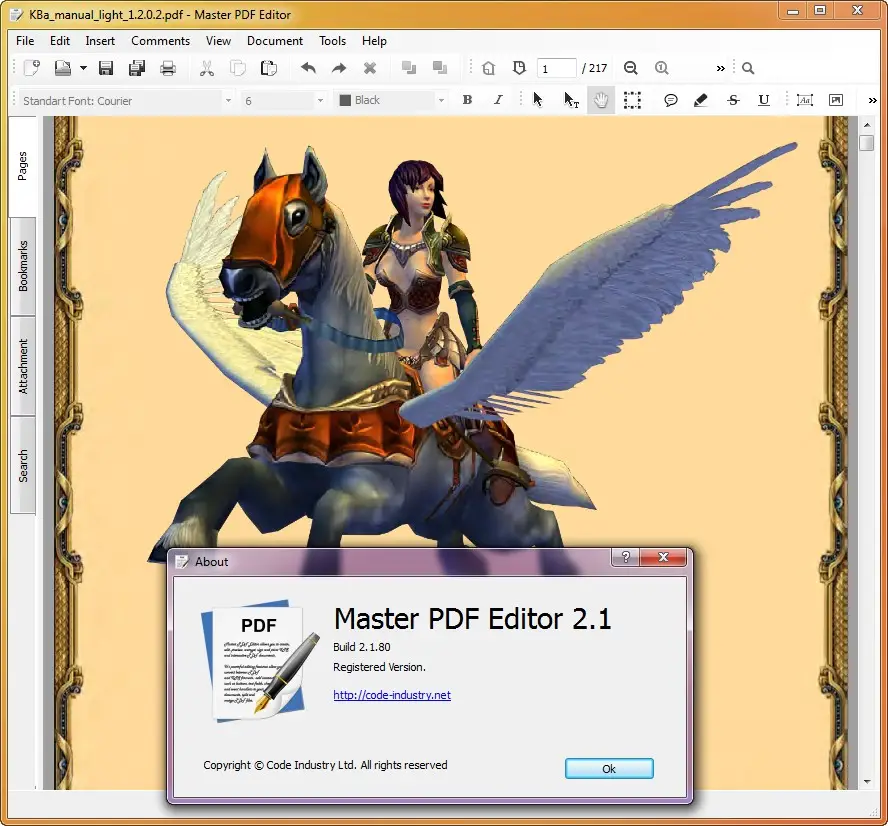Toggle italic formatting
This screenshot has height=826, width=888.
(x=498, y=100)
